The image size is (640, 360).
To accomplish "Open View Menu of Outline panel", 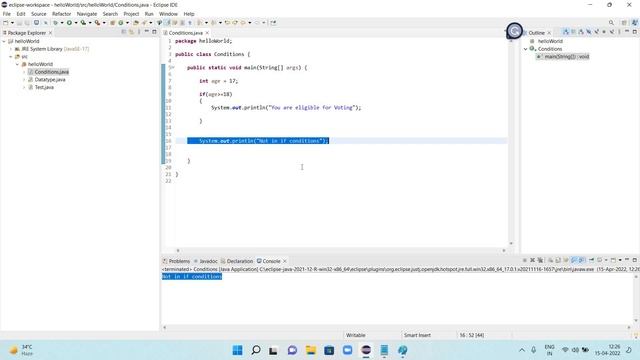I will click(x=619, y=32).
